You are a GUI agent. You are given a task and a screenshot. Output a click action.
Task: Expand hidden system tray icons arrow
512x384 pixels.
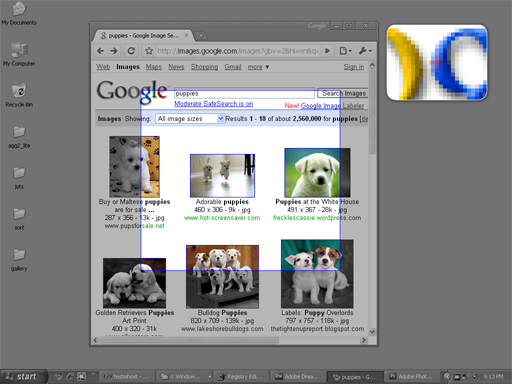coord(447,377)
